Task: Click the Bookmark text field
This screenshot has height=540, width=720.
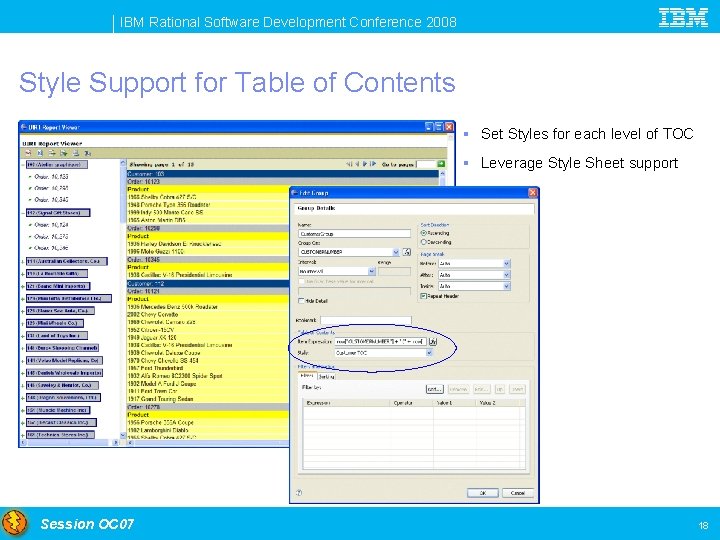Action: tap(366, 320)
